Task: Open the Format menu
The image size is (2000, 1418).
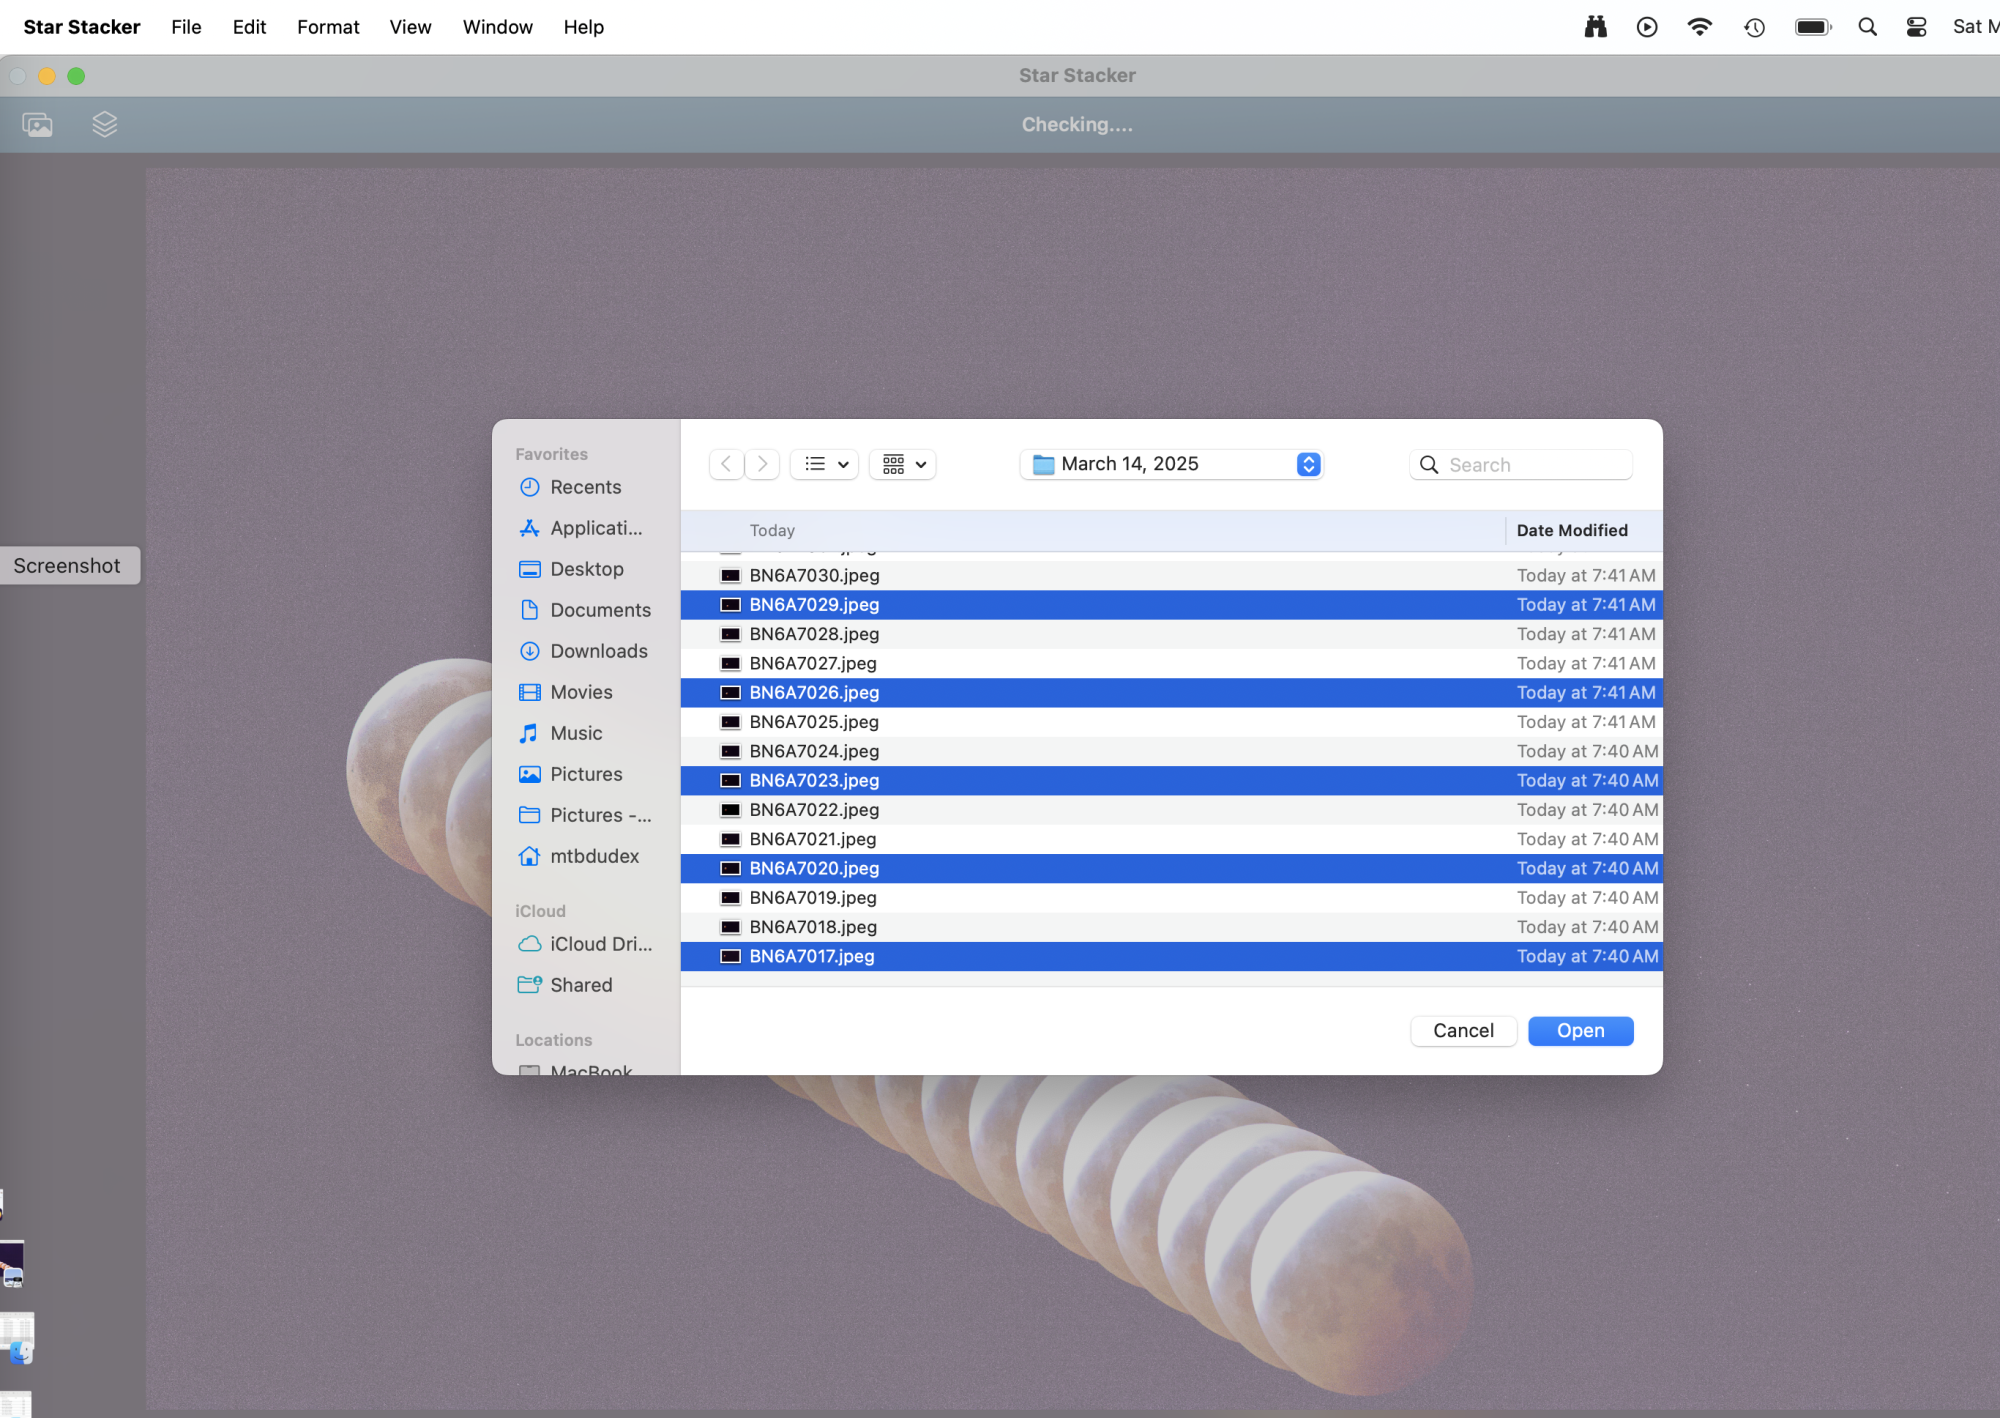Action: (328, 27)
